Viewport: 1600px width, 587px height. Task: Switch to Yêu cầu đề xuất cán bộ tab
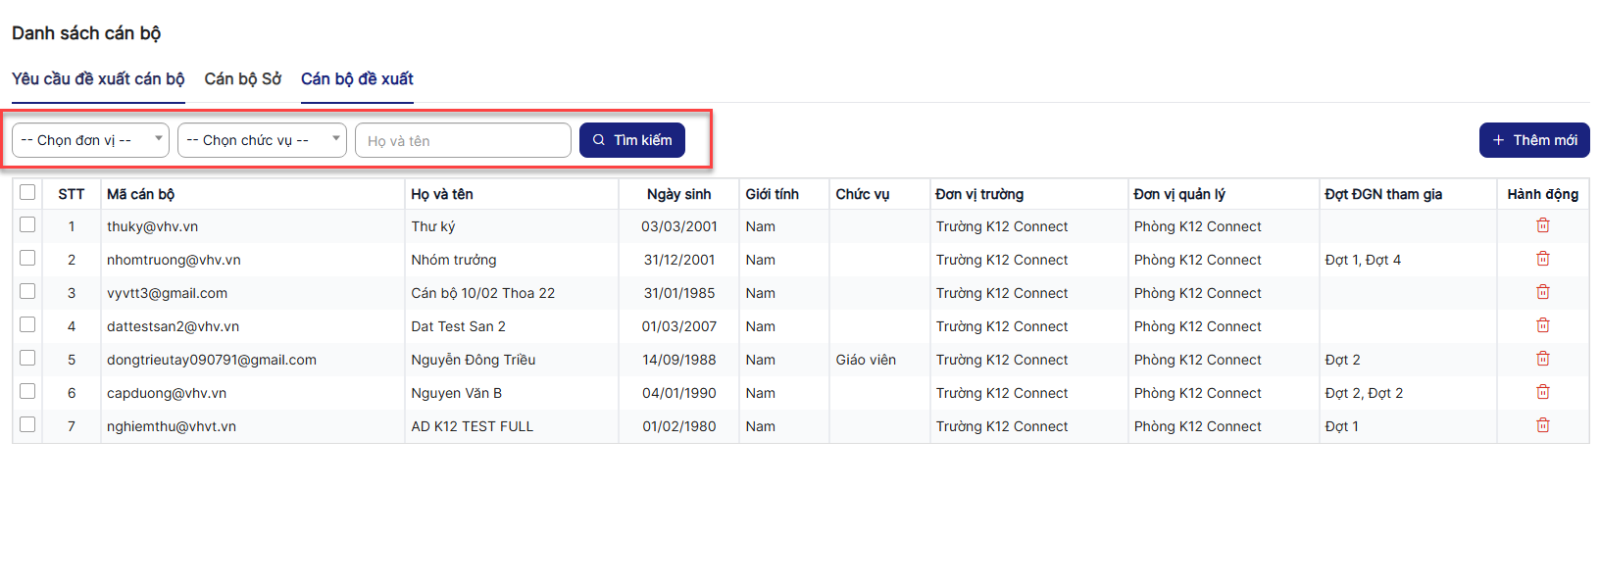98,79
